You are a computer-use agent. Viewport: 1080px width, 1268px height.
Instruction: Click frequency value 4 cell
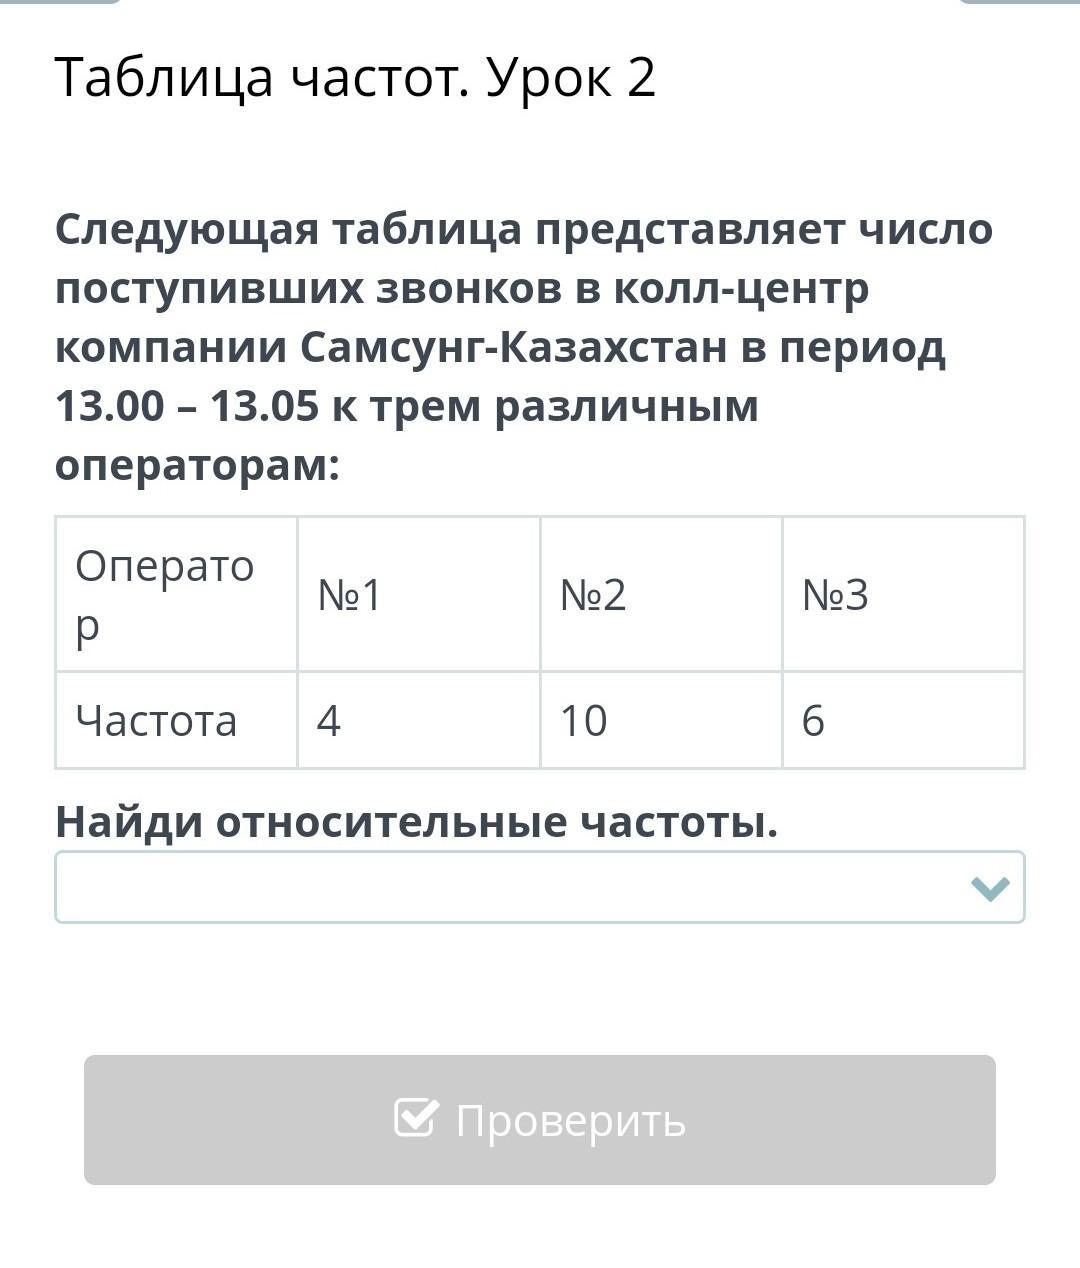click(x=418, y=720)
